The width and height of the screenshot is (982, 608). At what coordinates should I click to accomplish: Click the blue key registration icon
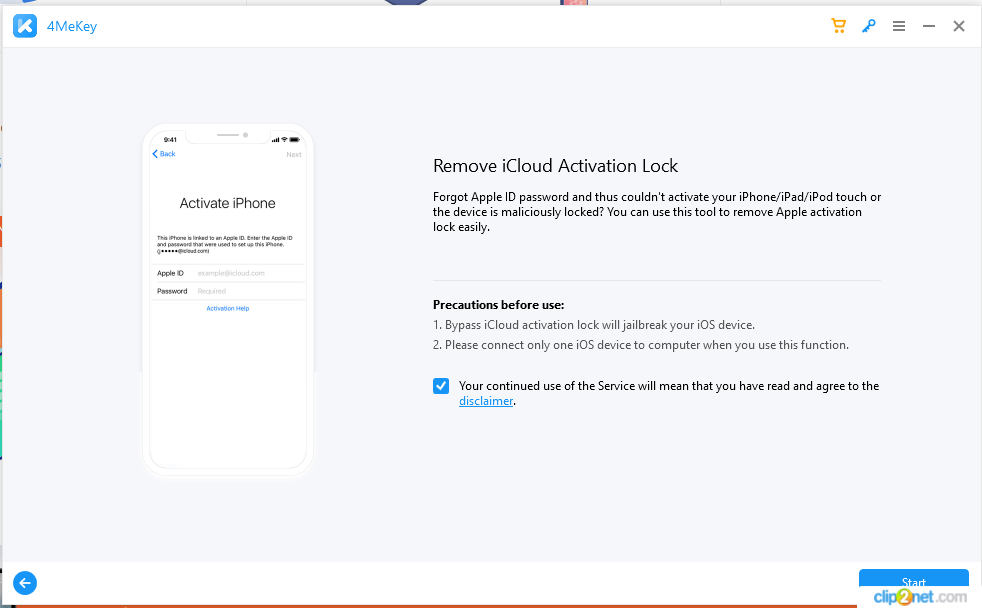click(x=868, y=26)
